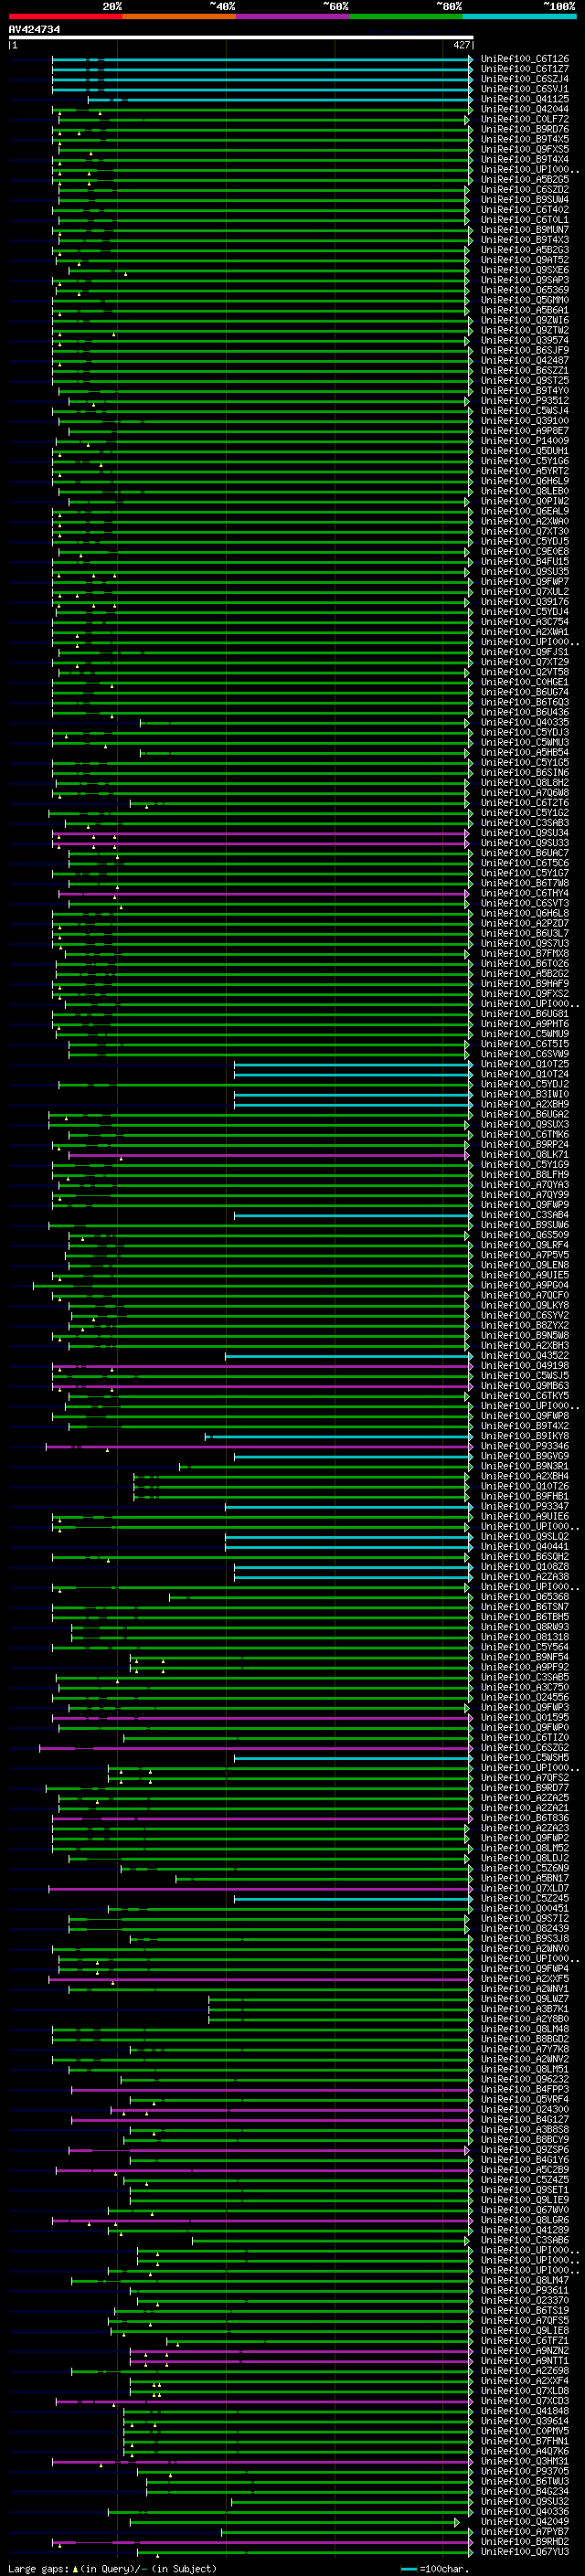
Task: Select label UniRef100_C6T402
Action: pyautogui.click(x=525, y=210)
